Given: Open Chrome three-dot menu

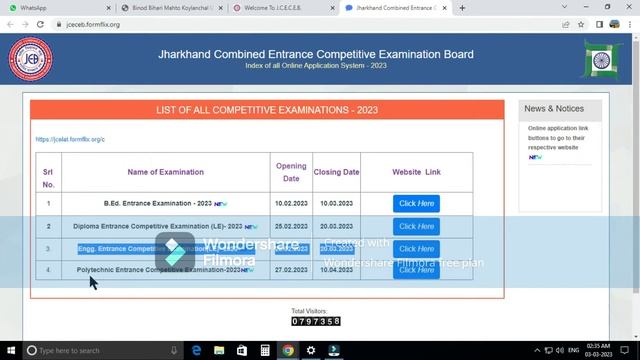Looking at the screenshot, I should pos(630,24).
